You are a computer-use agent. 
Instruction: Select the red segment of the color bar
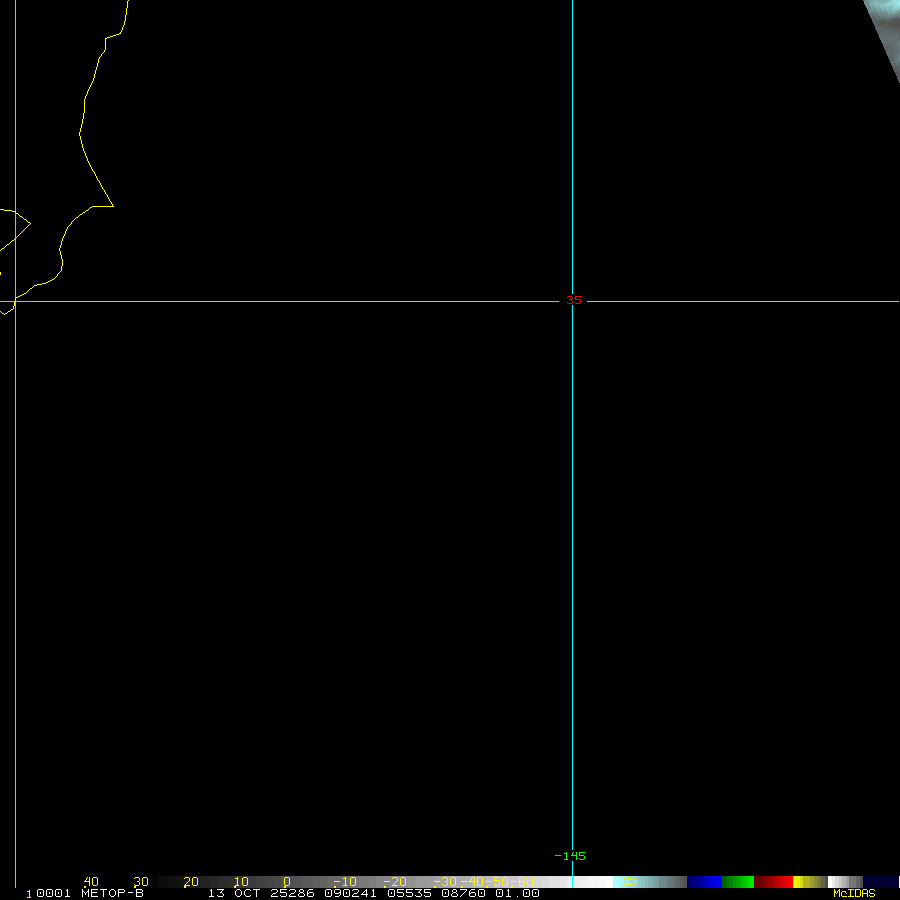click(x=773, y=882)
